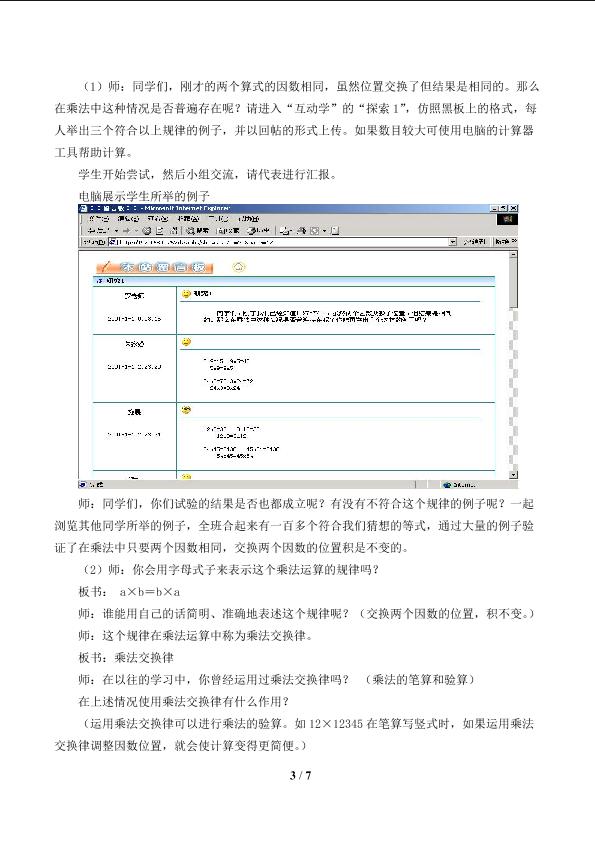Open the Help menu in Internet Explorer
The width and height of the screenshot is (595, 841).
click(x=249, y=219)
